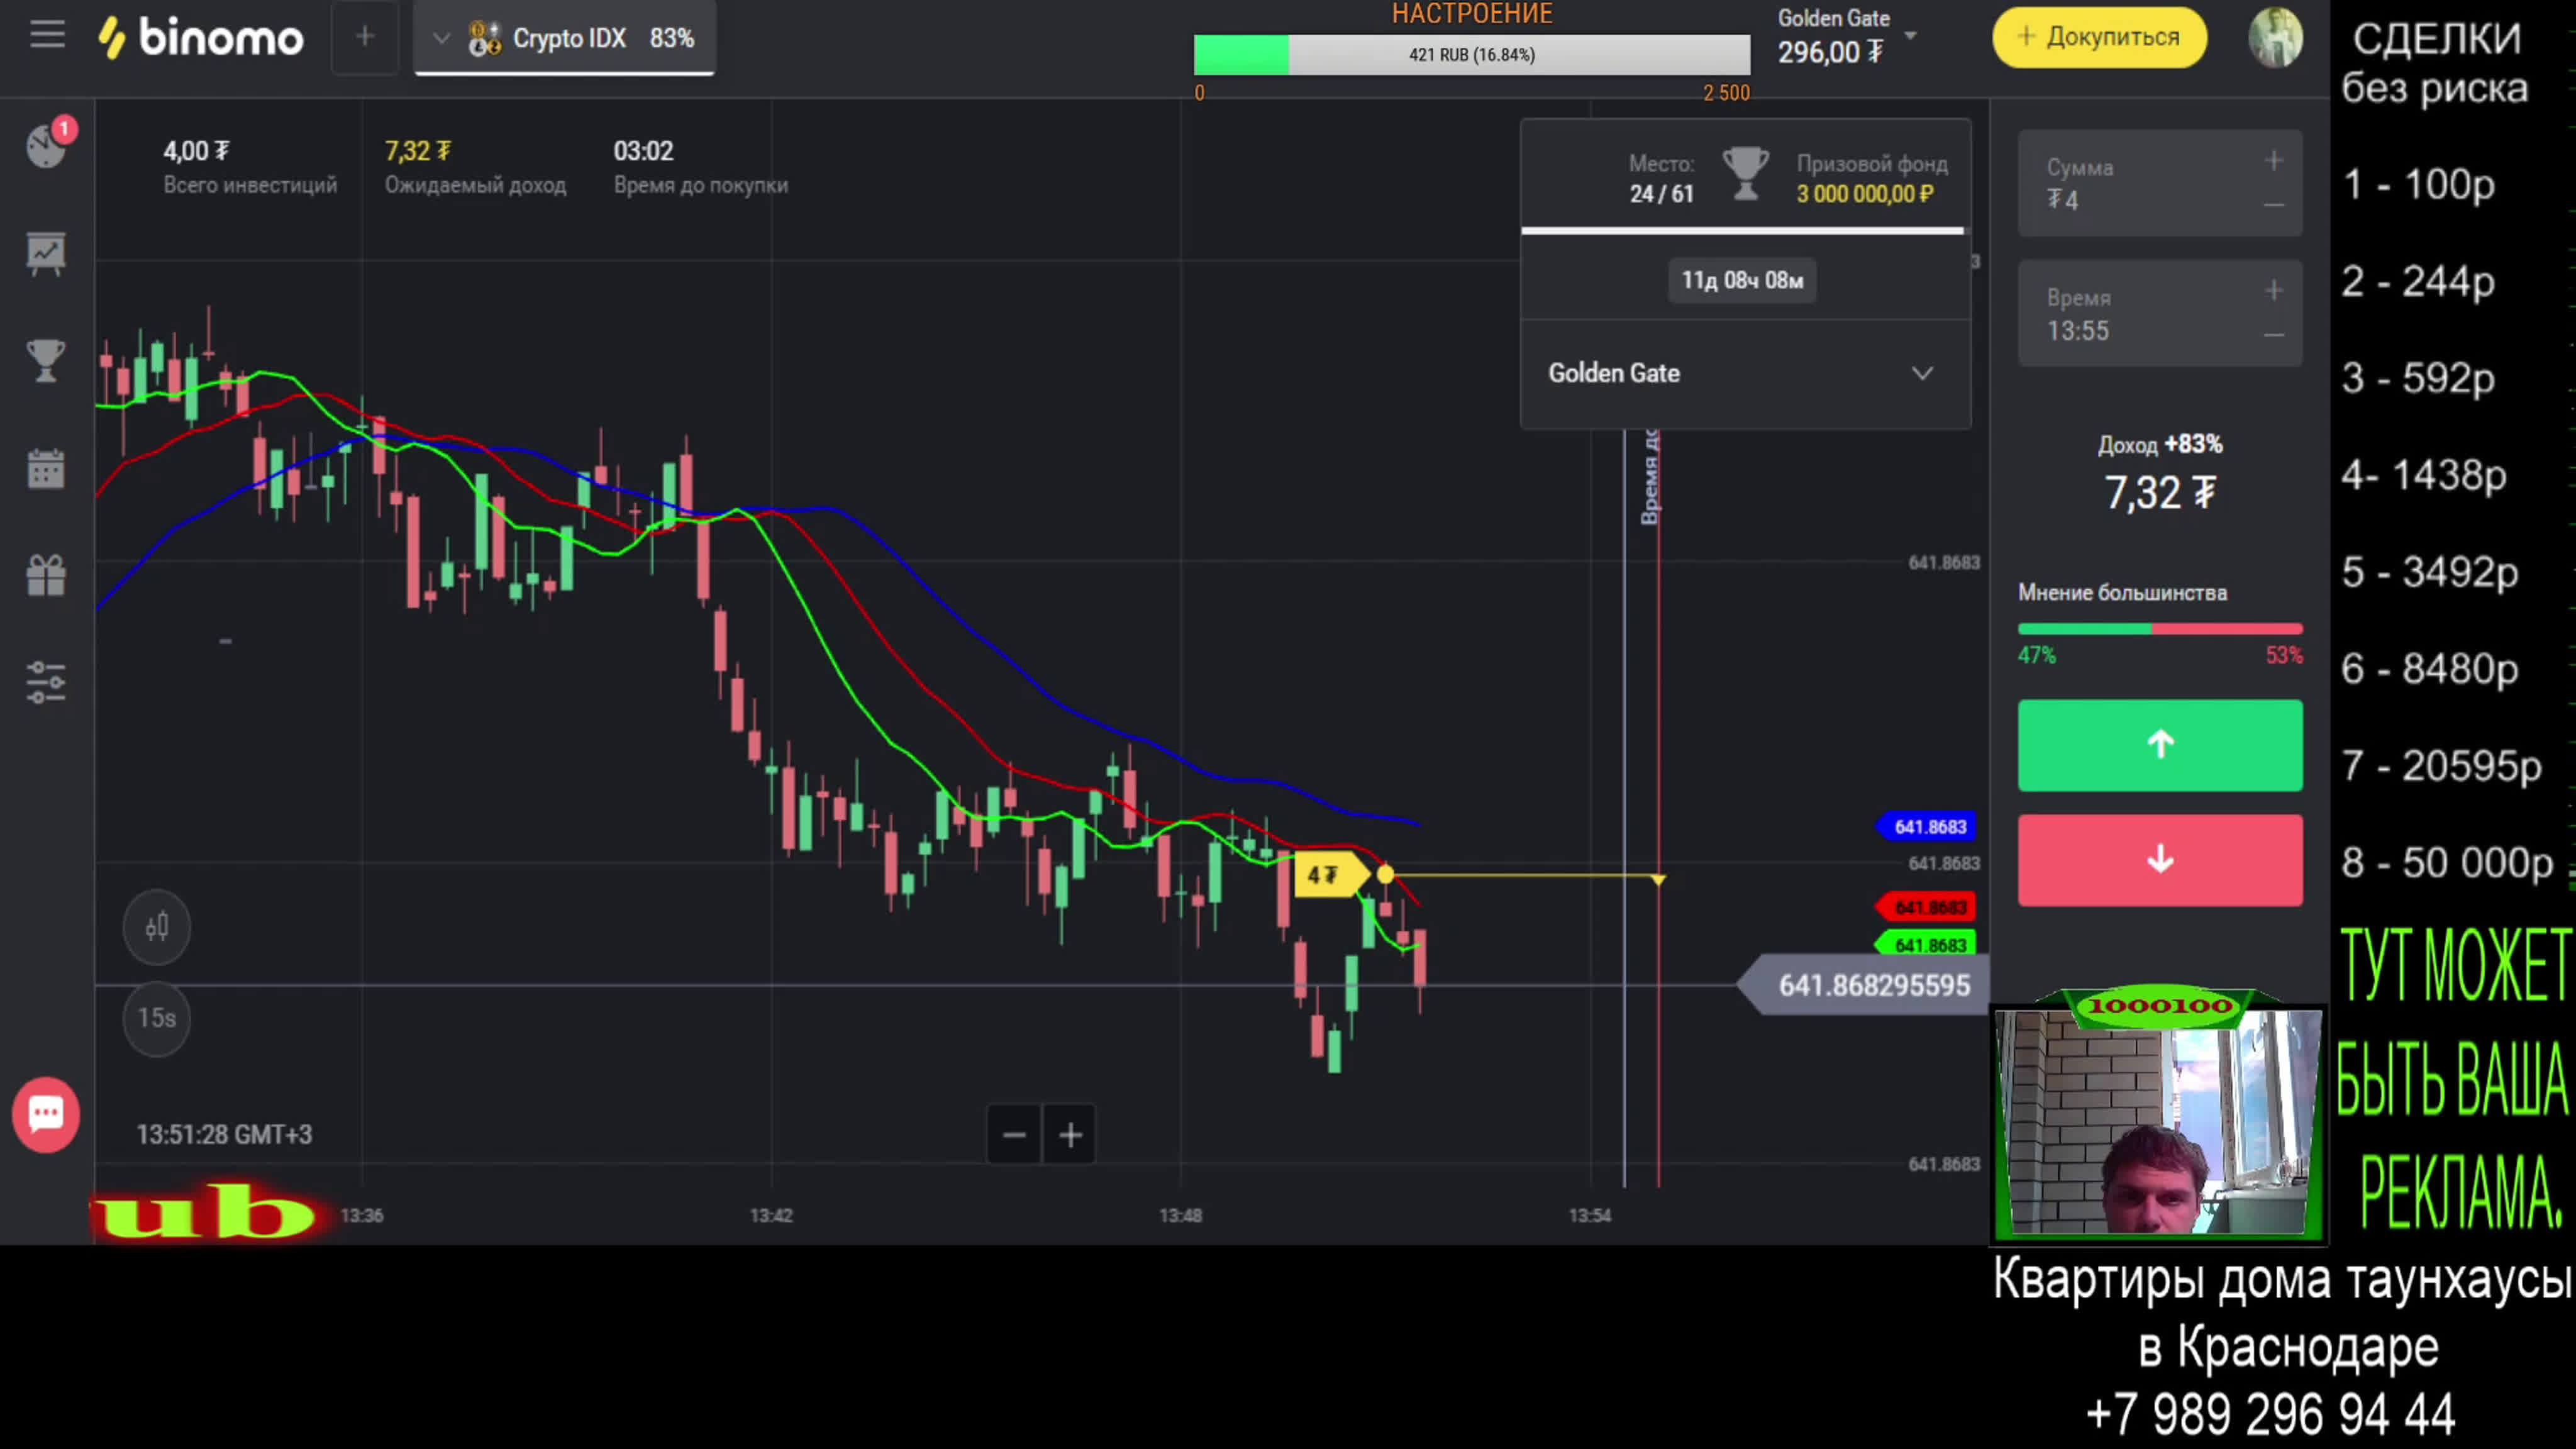Select the Crypto IDX 83% asset tab

(x=565, y=38)
